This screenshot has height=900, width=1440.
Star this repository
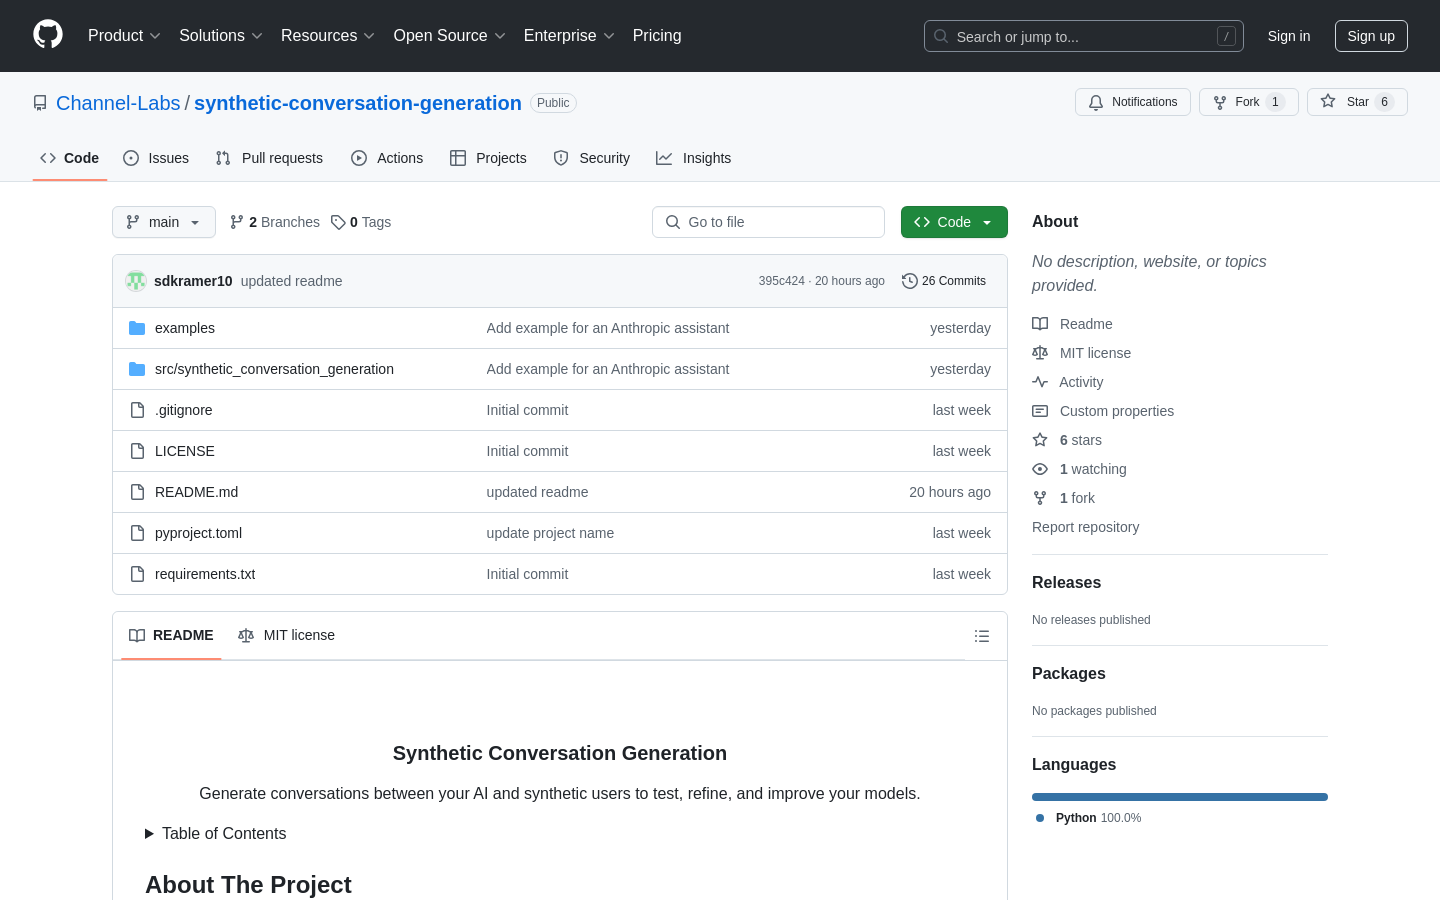point(1357,102)
